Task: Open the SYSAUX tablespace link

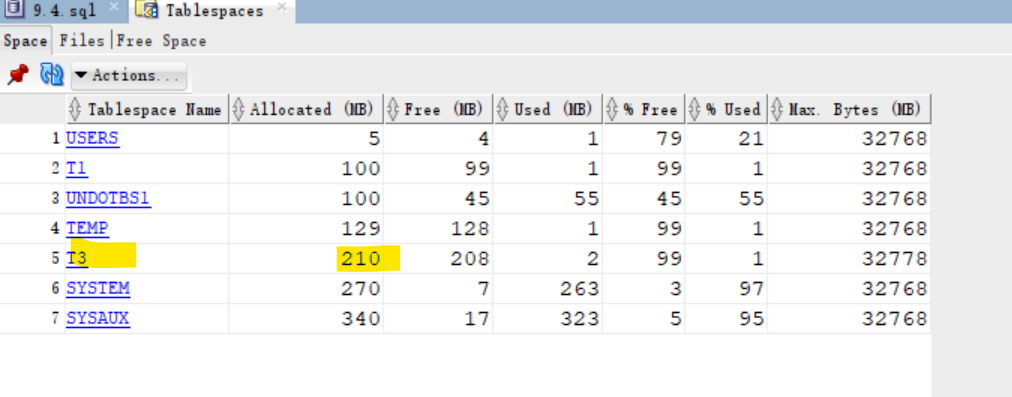Action: pos(97,318)
